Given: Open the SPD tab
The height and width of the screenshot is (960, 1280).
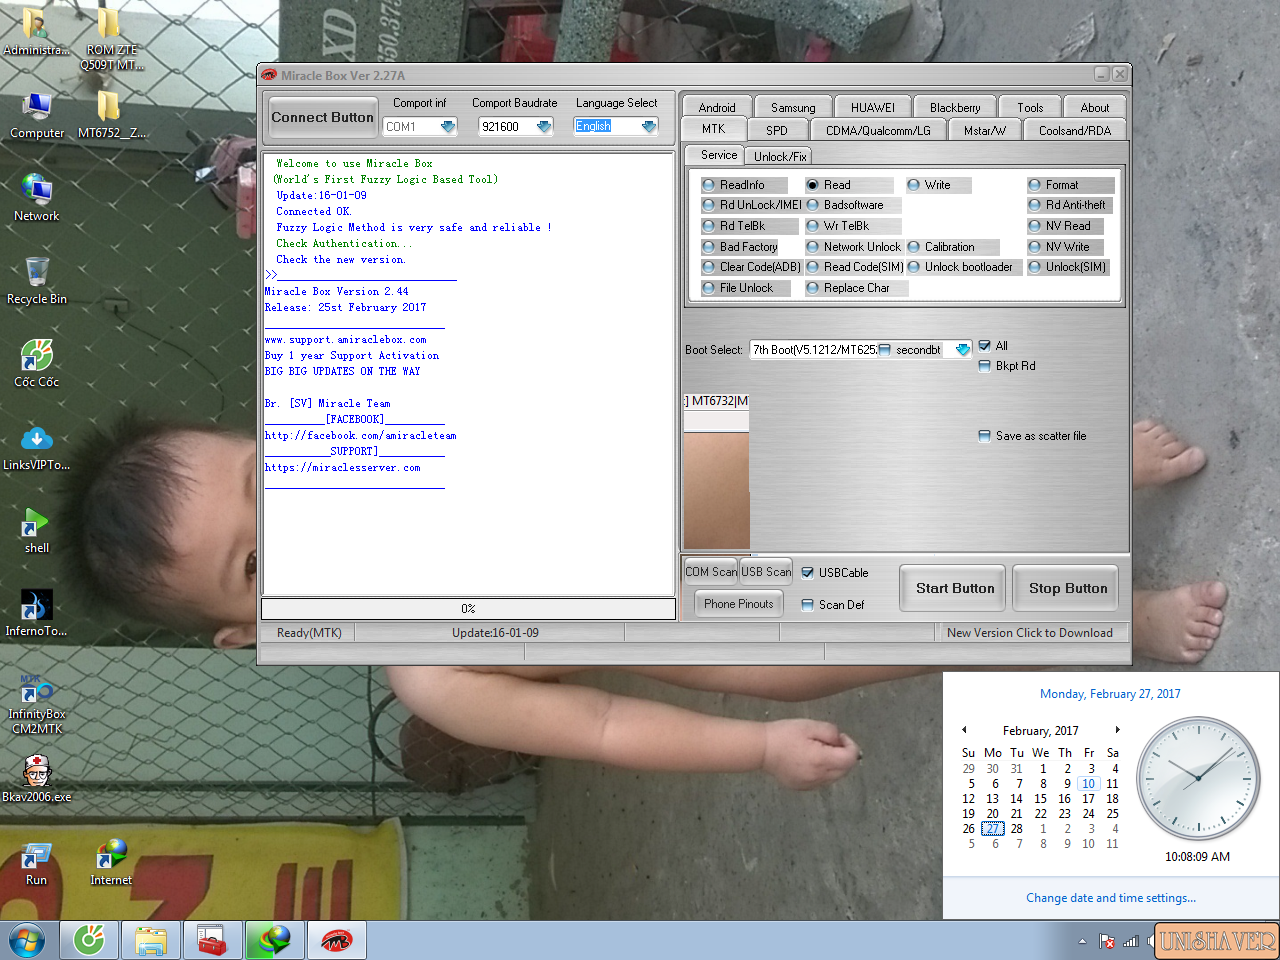Looking at the screenshot, I should pos(777,130).
